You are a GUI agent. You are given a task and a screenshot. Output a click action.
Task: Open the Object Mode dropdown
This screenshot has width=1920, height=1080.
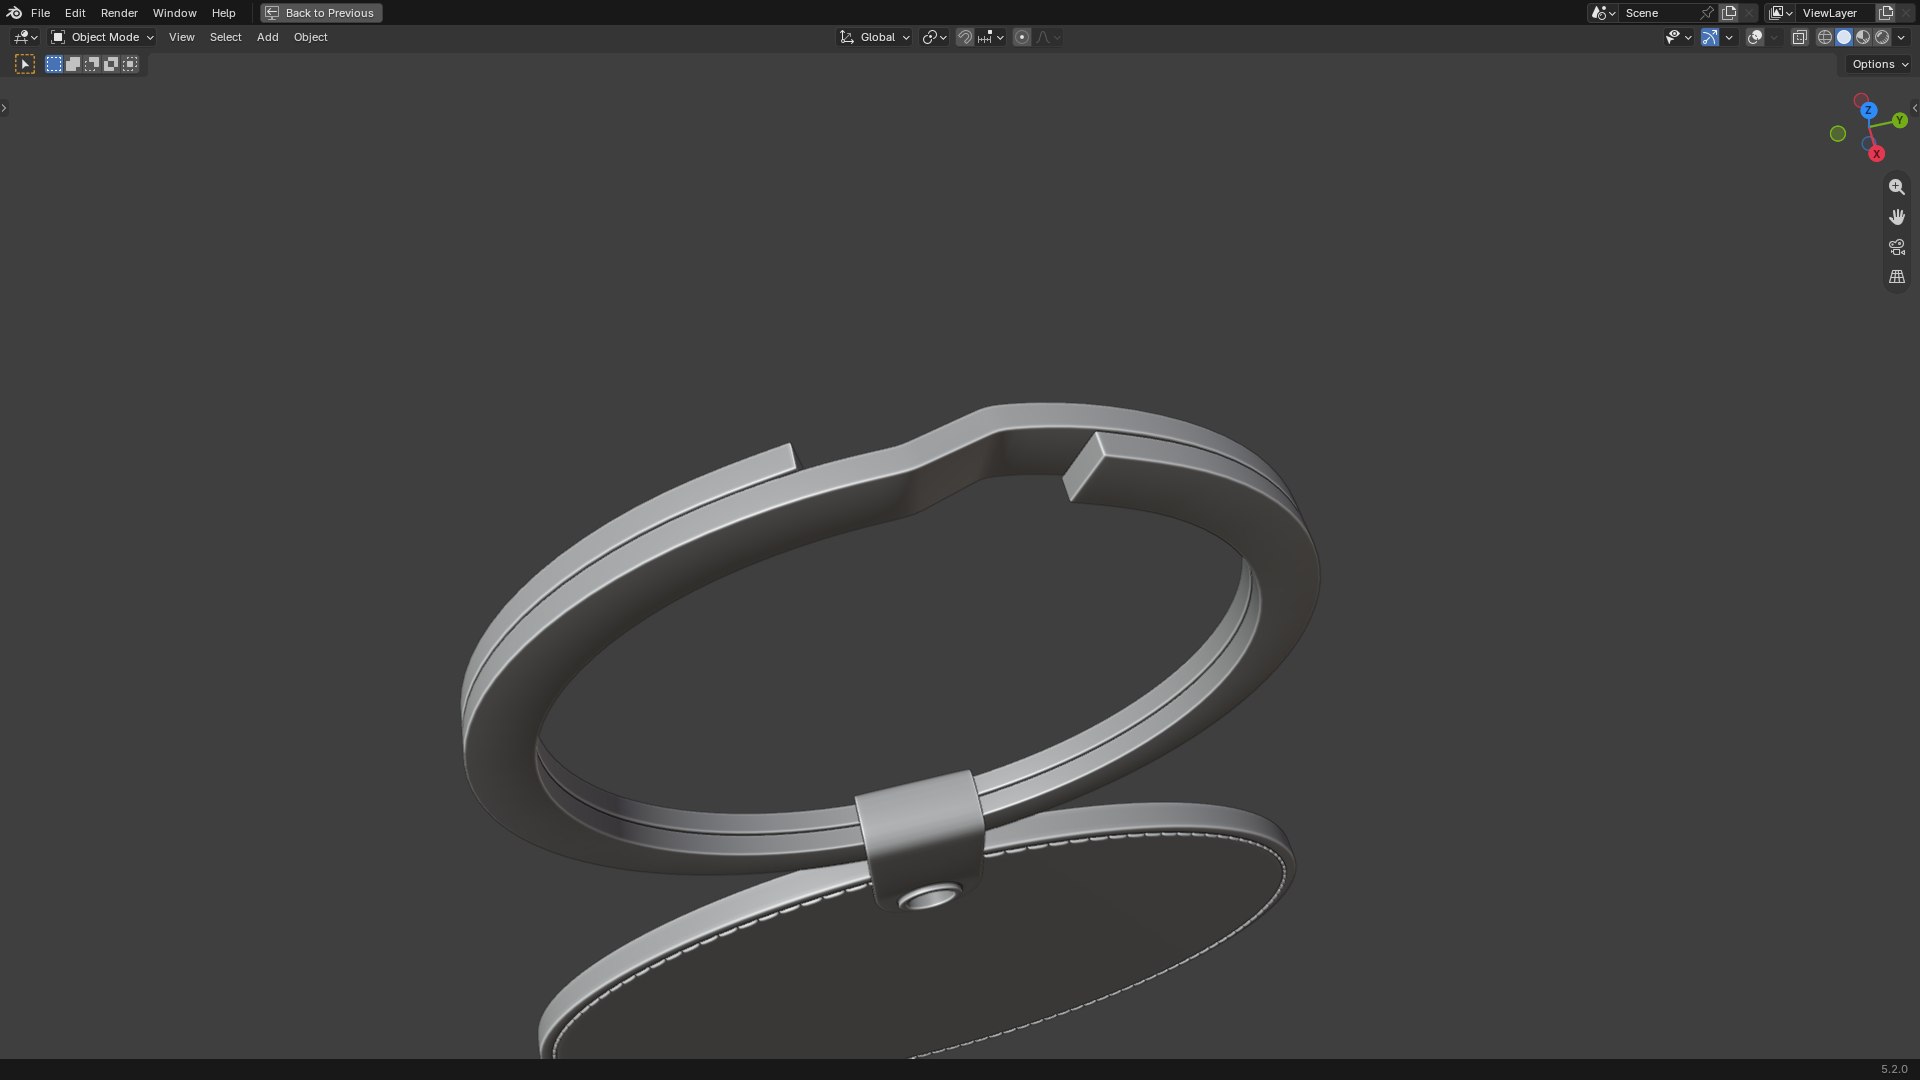(102, 37)
